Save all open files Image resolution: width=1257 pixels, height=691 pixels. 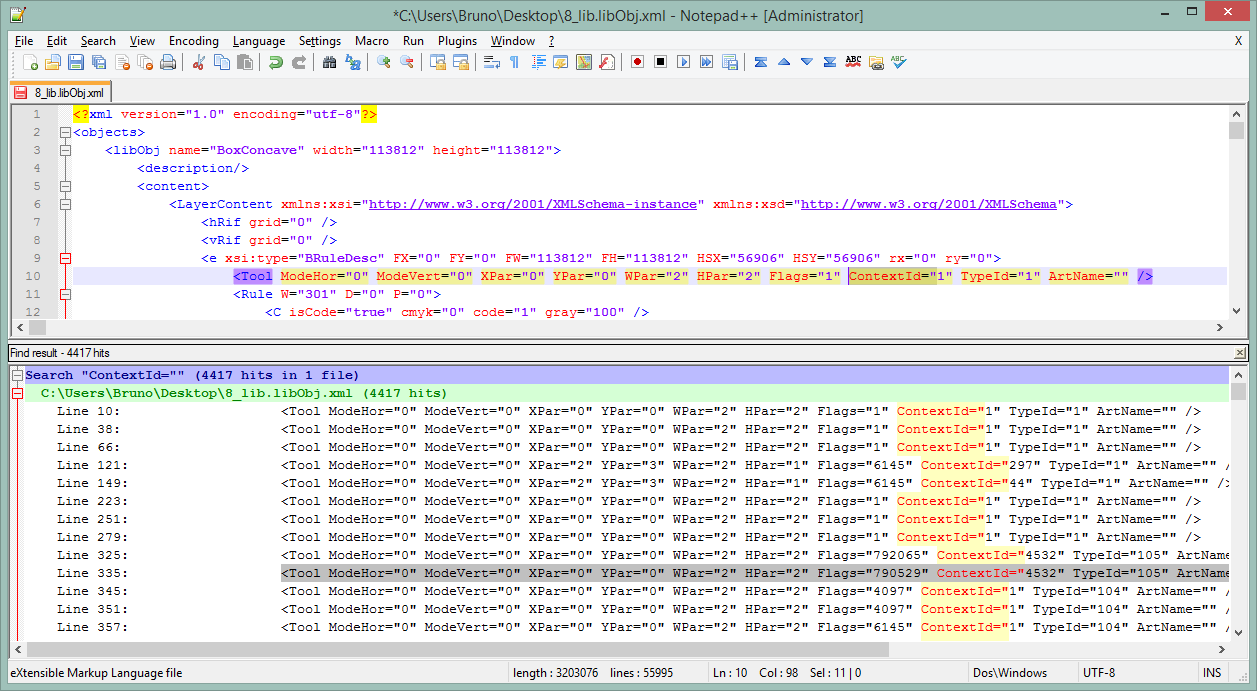[x=98, y=62]
